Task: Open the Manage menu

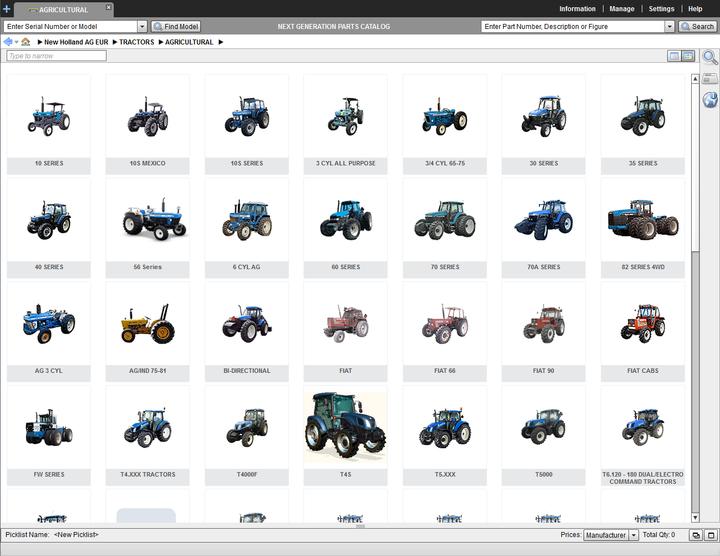Action: [x=622, y=9]
